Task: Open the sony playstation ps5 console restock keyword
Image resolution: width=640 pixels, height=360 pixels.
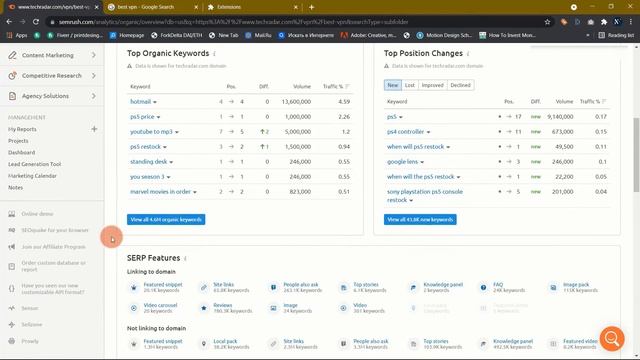Action: (425, 196)
